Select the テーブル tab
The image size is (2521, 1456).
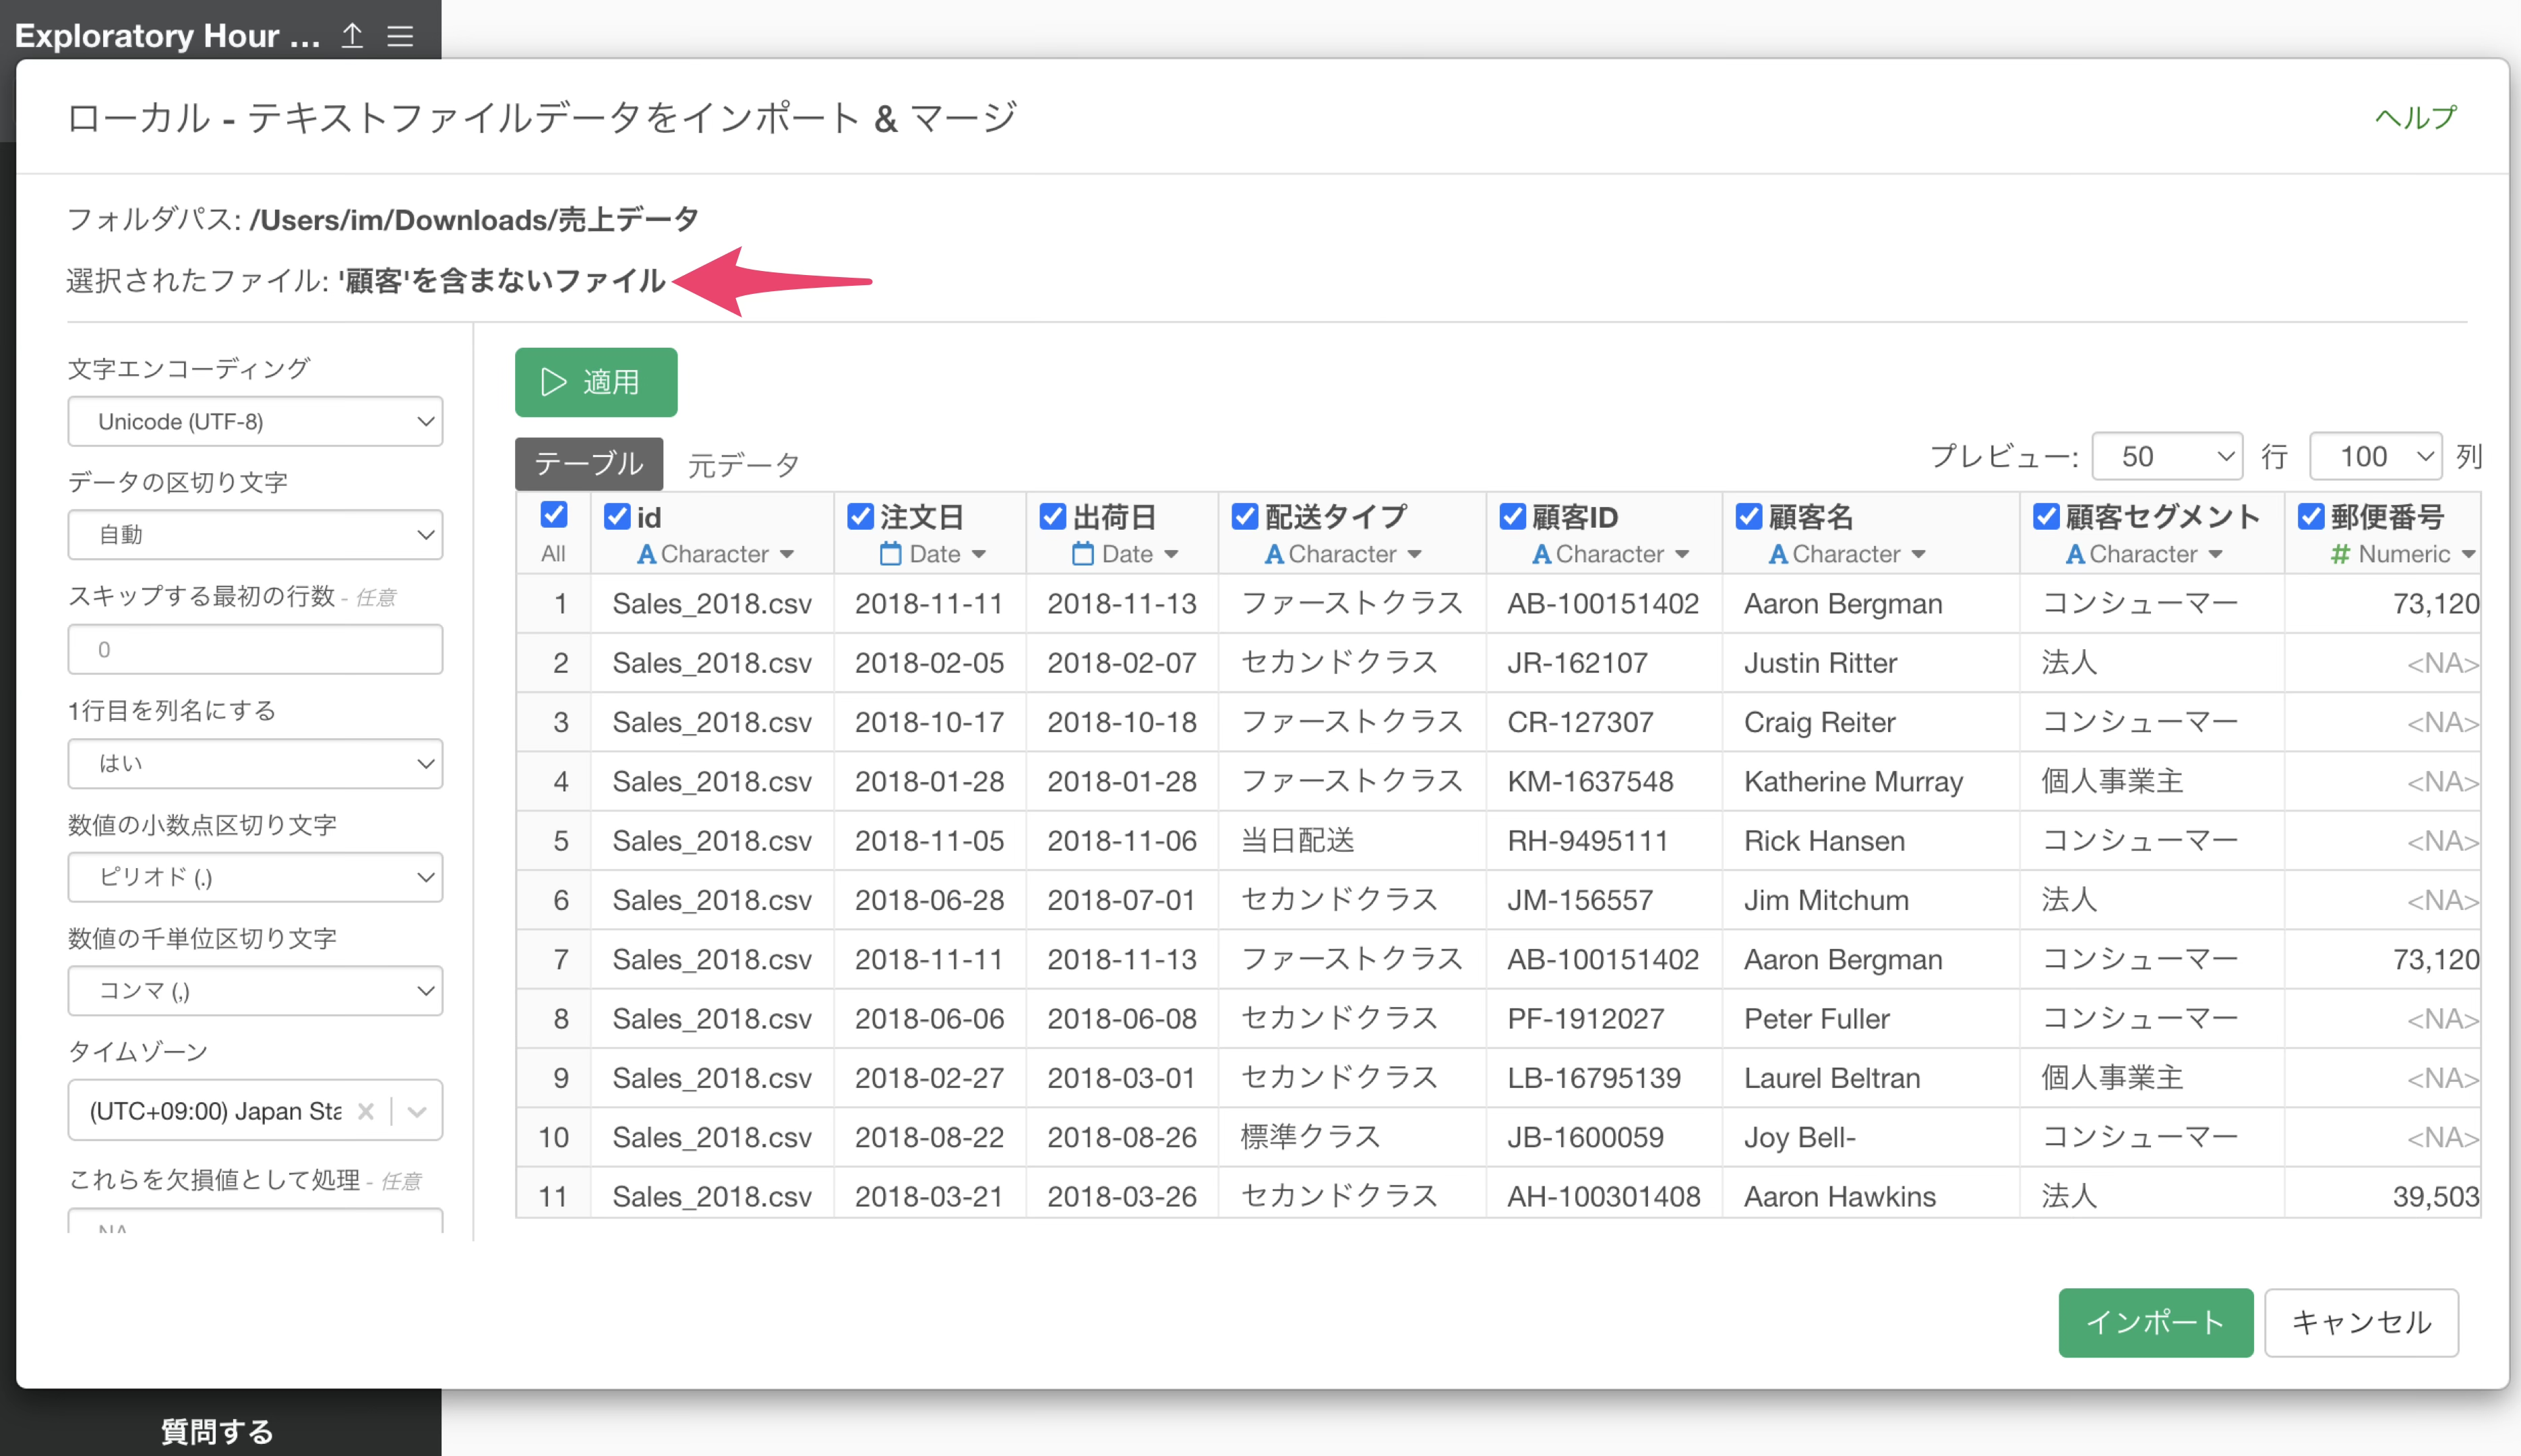pyautogui.click(x=588, y=463)
